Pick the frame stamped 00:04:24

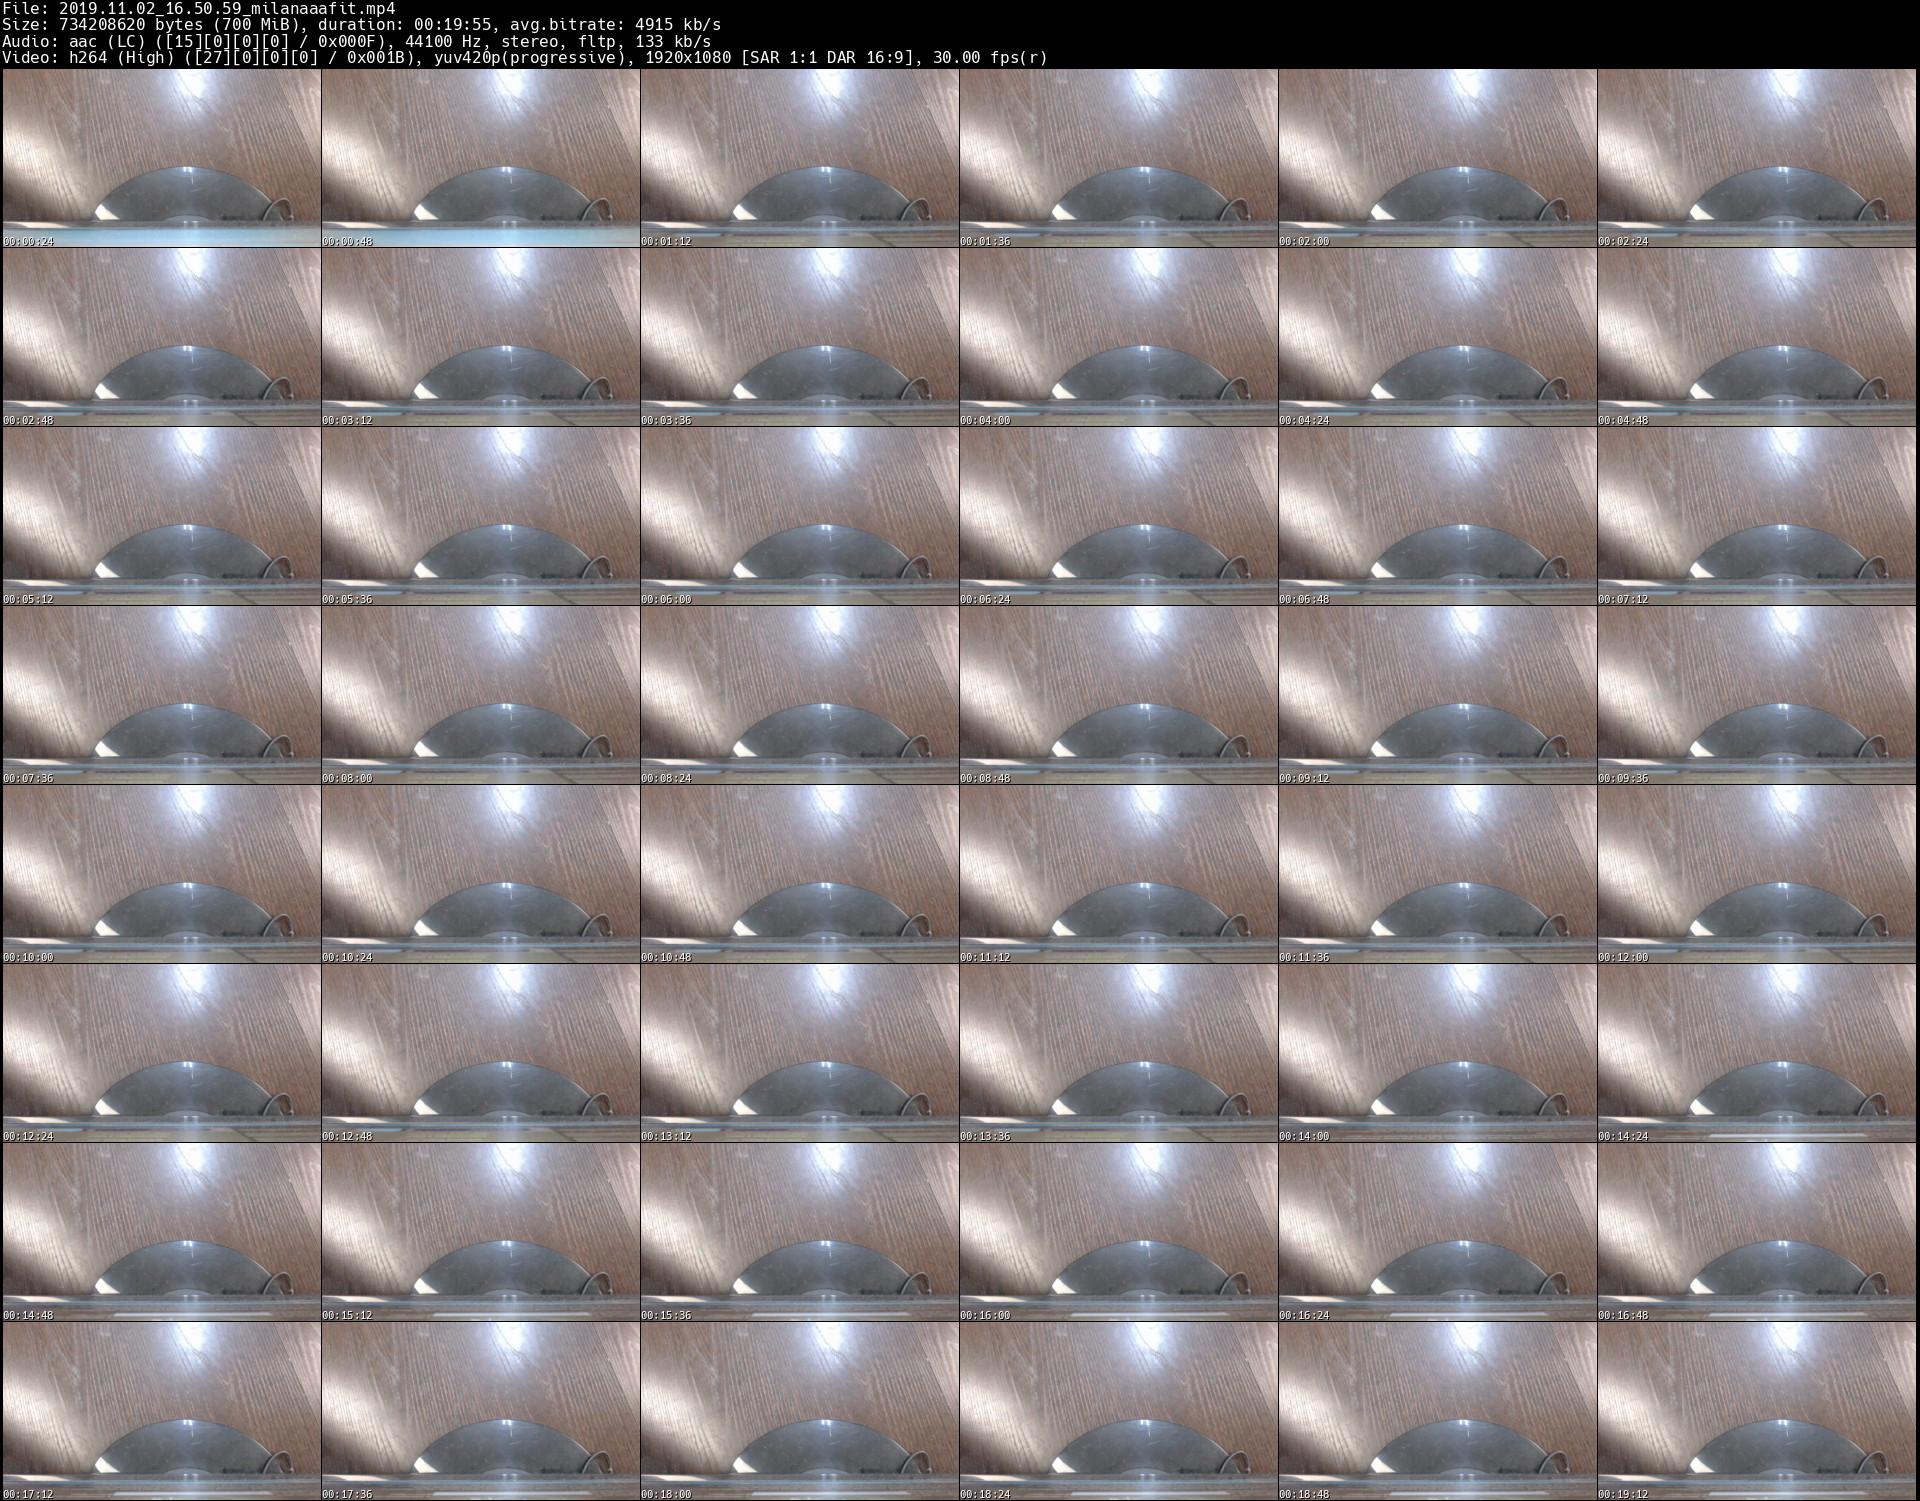(1437, 337)
